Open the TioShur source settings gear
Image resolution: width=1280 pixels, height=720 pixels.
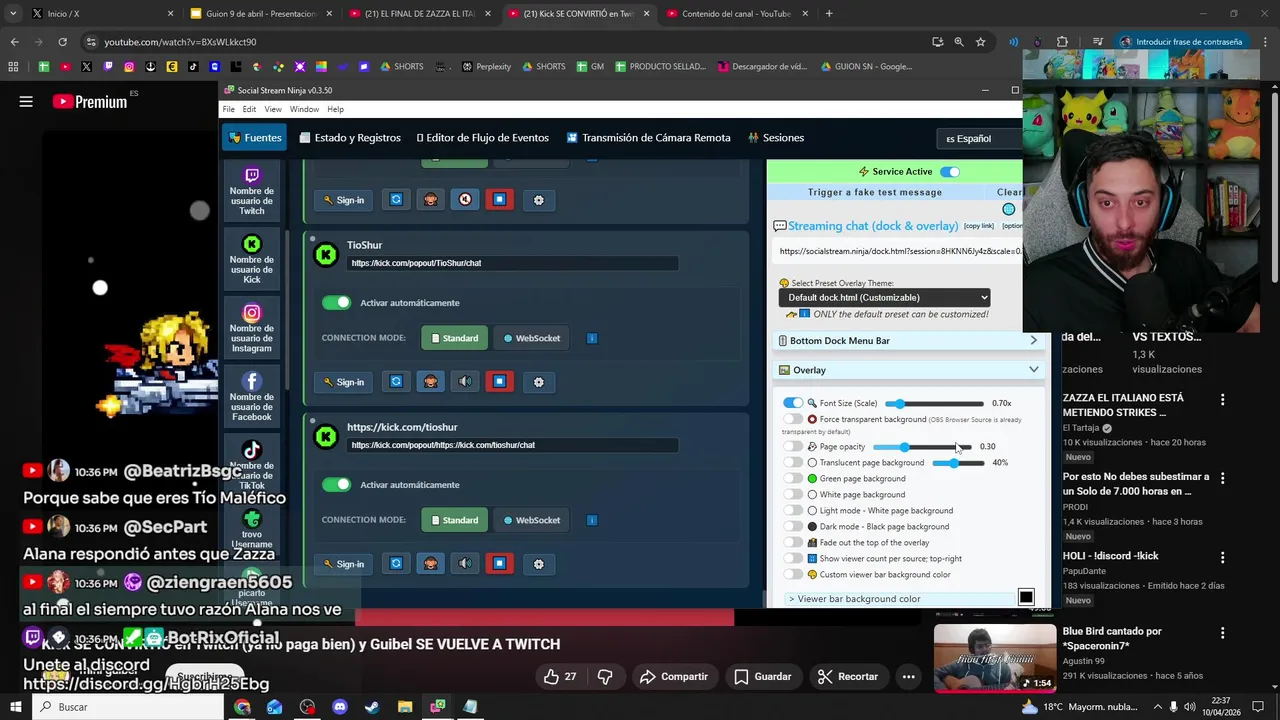(539, 382)
